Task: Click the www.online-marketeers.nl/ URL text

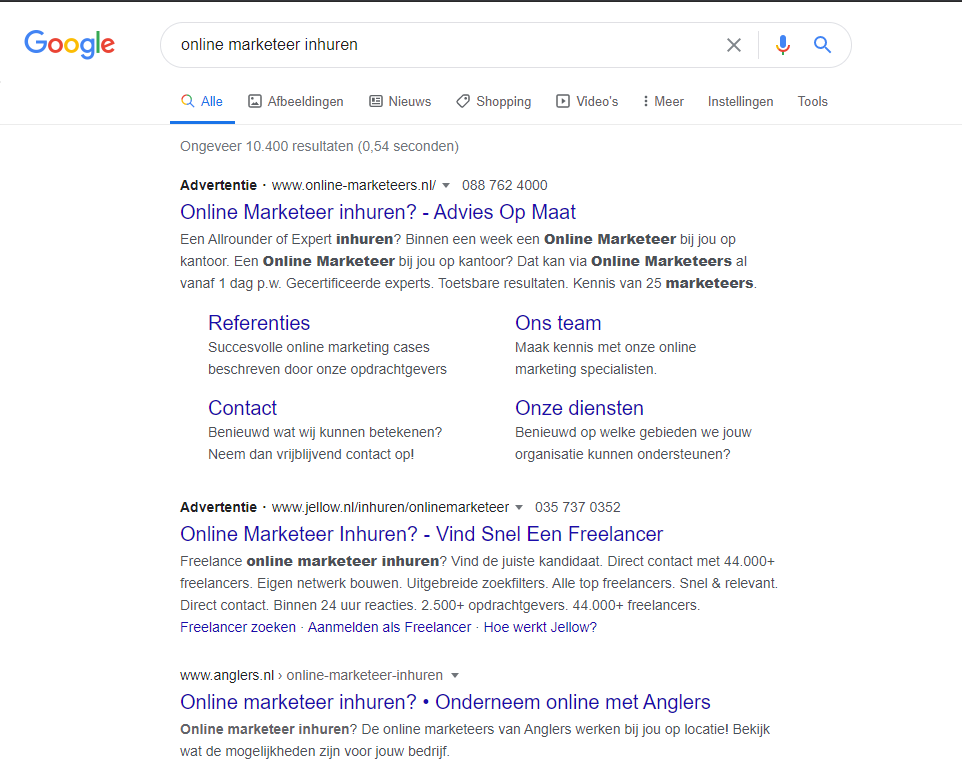Action: point(354,185)
